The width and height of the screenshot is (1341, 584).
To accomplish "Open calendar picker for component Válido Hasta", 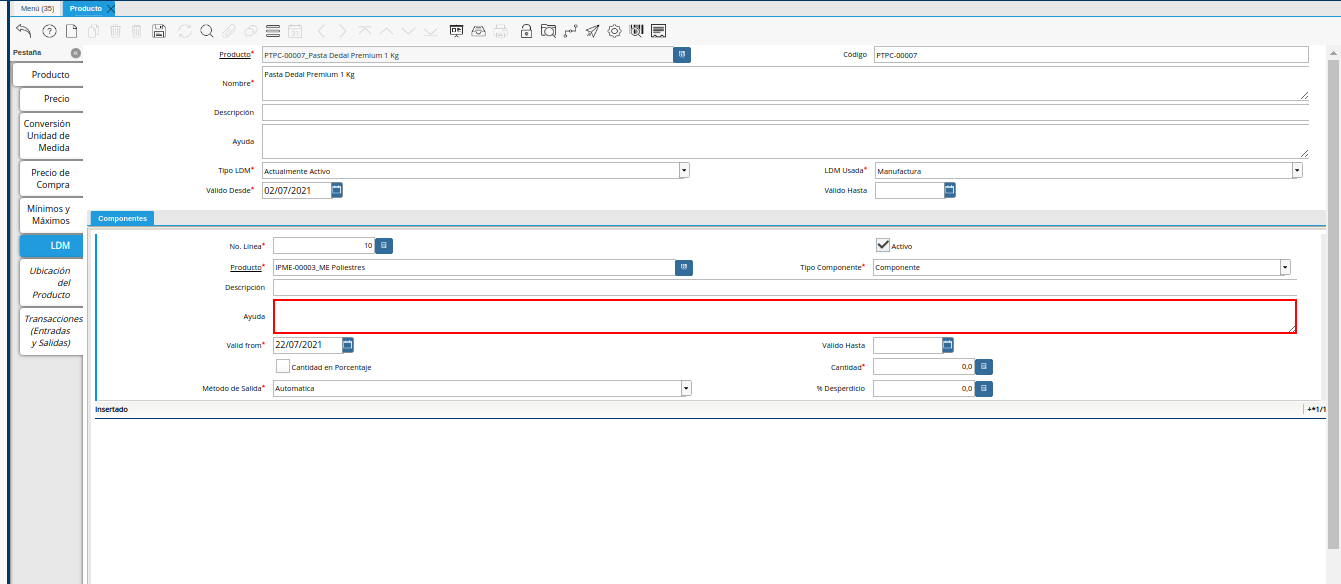I will point(948,345).
